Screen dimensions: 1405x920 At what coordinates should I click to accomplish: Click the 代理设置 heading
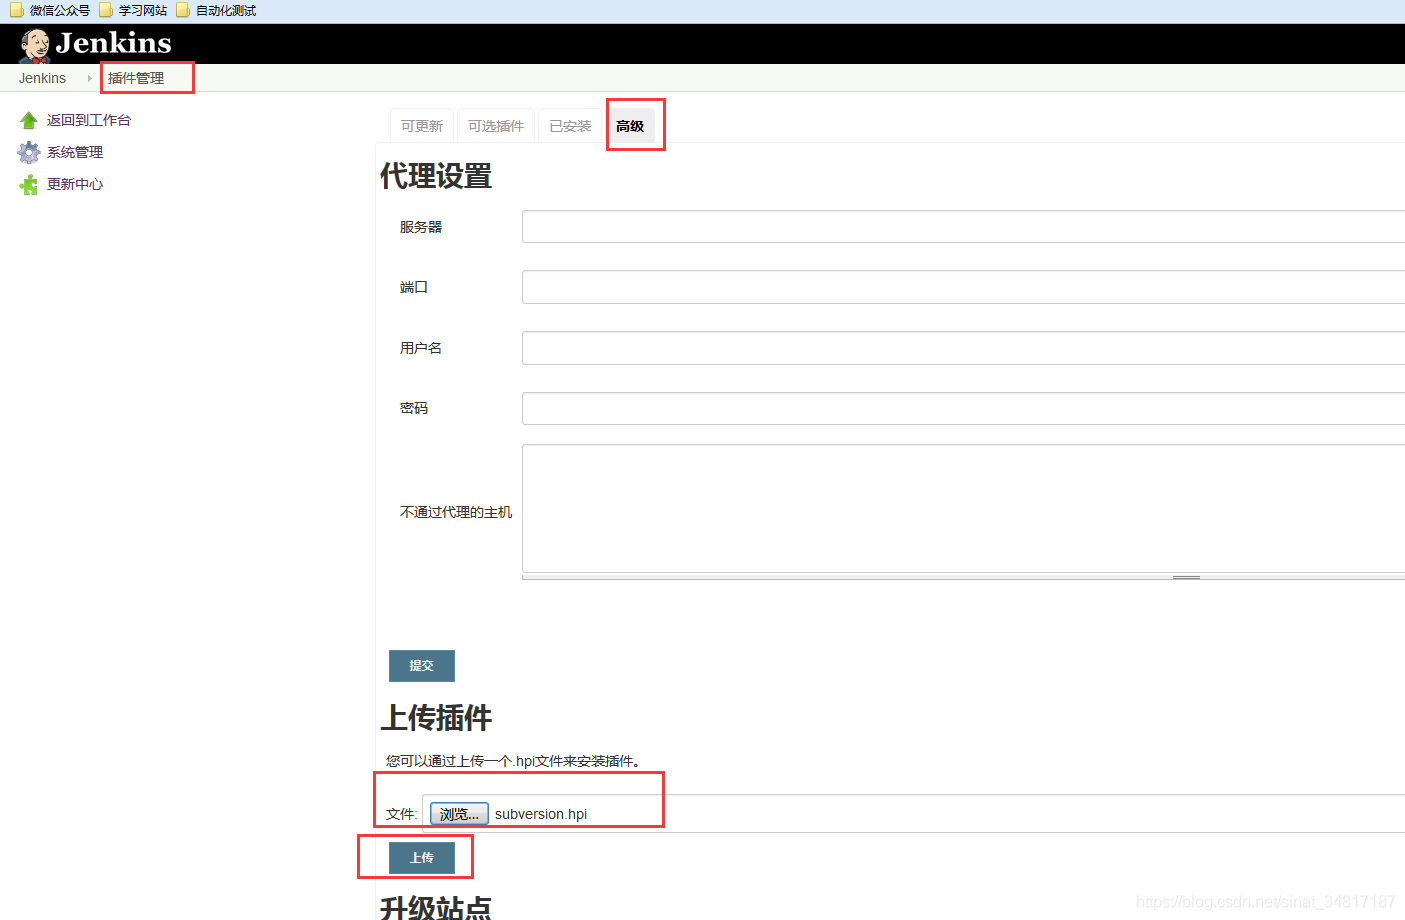[x=436, y=177]
